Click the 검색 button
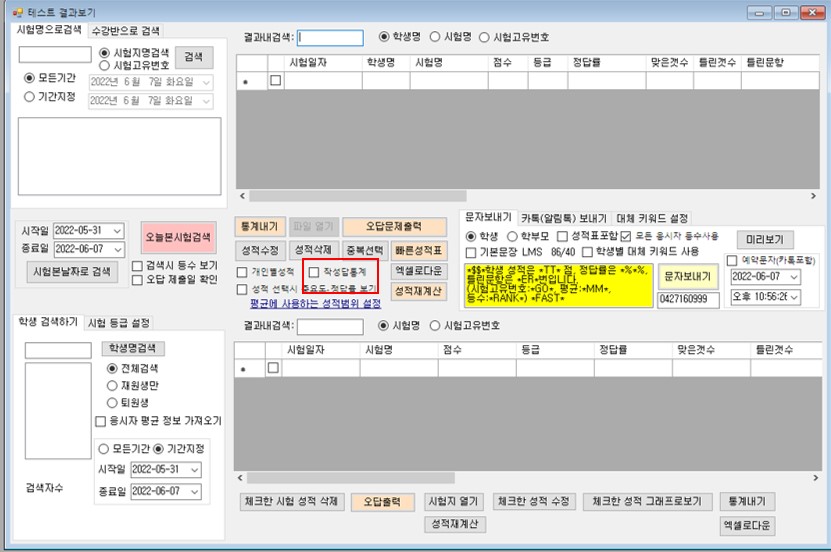Image resolution: width=831 pixels, height=552 pixels. coord(194,57)
